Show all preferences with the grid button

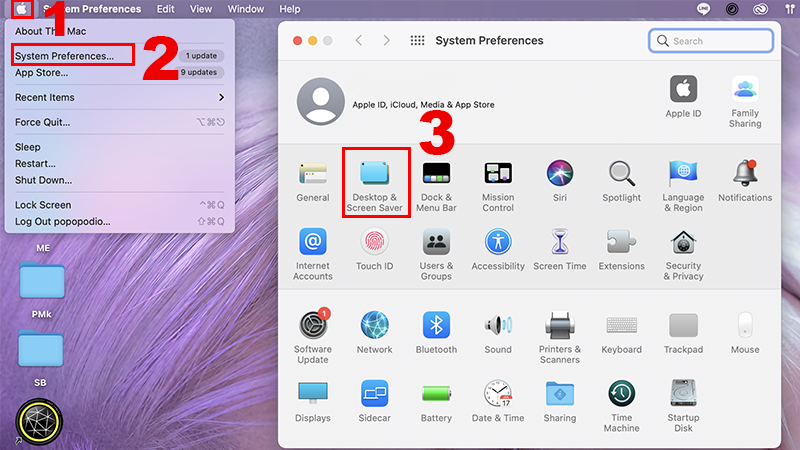[417, 40]
